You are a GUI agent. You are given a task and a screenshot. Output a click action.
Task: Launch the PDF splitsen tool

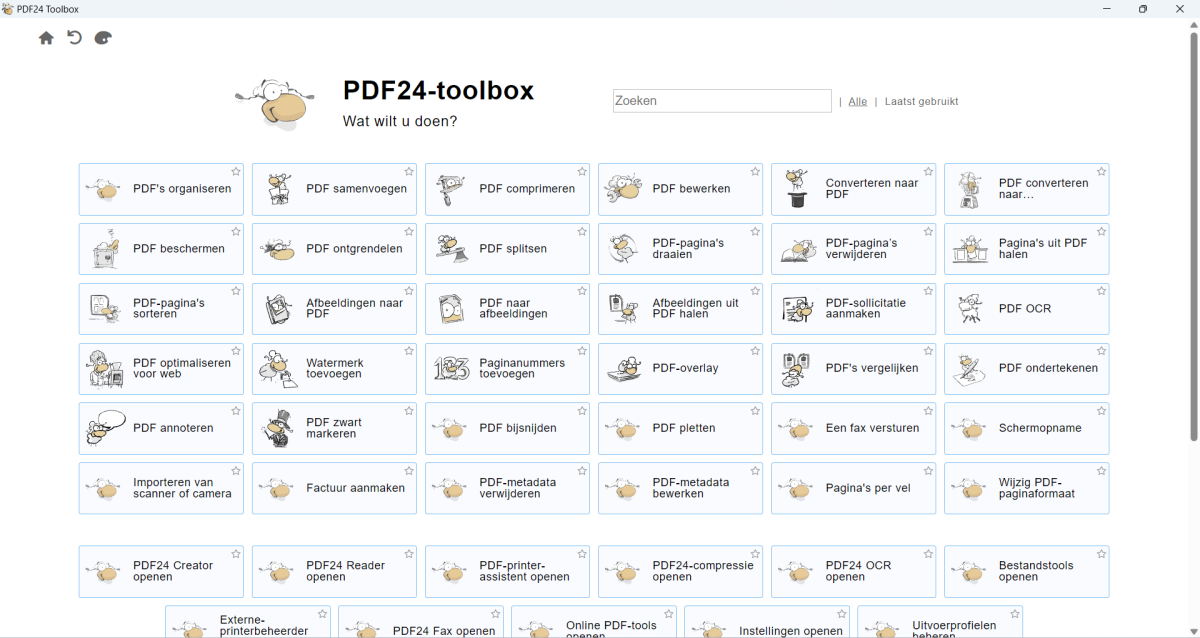coord(507,249)
